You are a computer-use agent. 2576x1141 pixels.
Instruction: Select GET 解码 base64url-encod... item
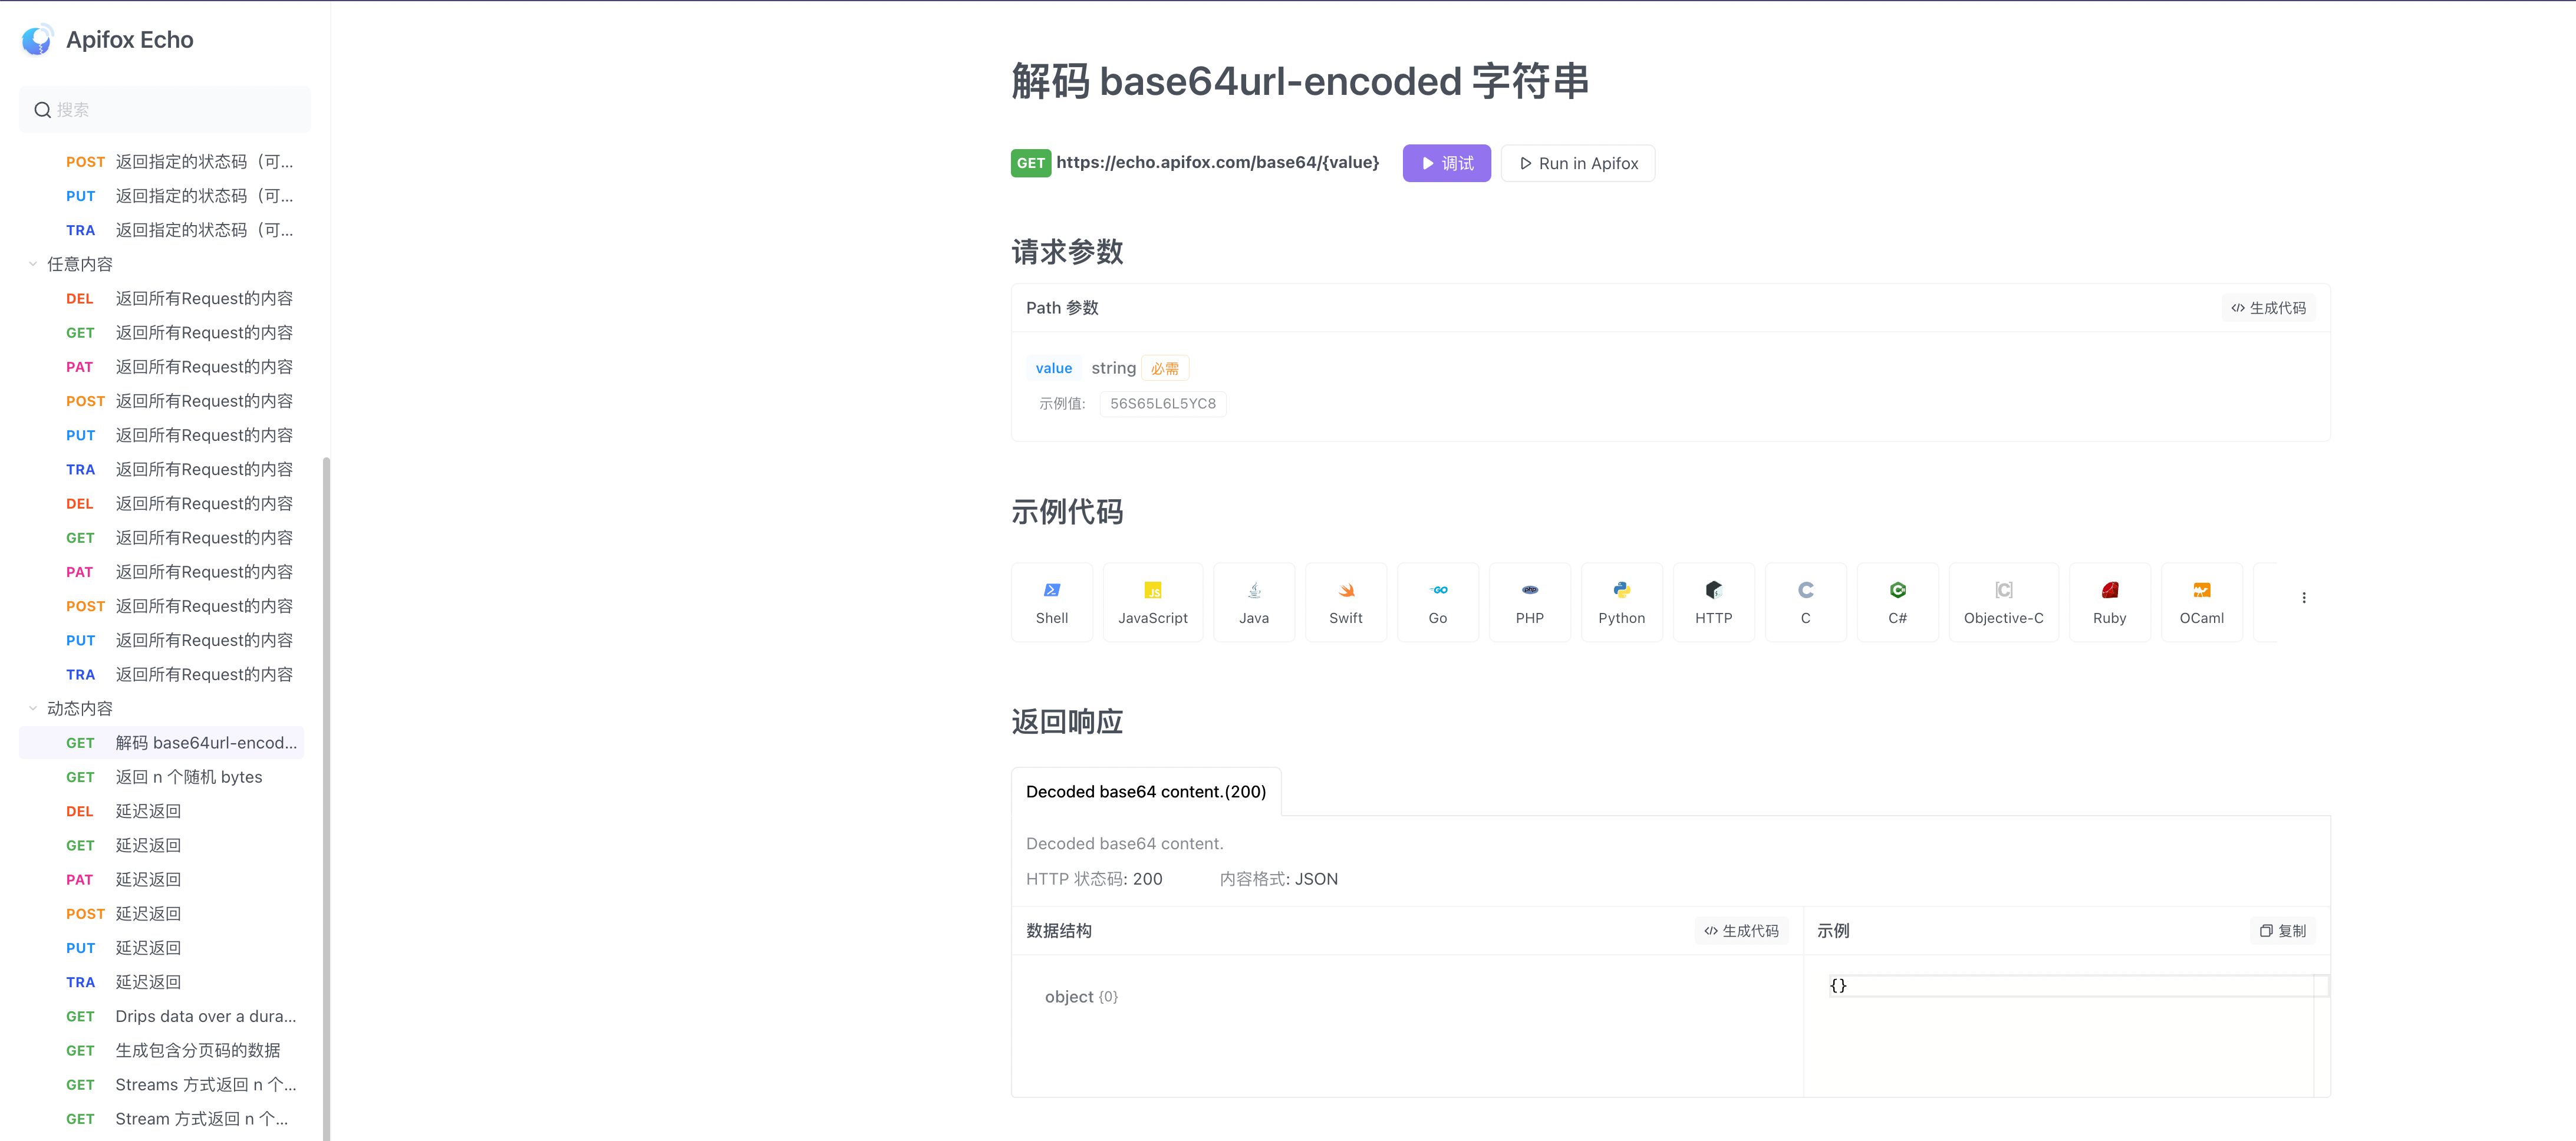162,742
